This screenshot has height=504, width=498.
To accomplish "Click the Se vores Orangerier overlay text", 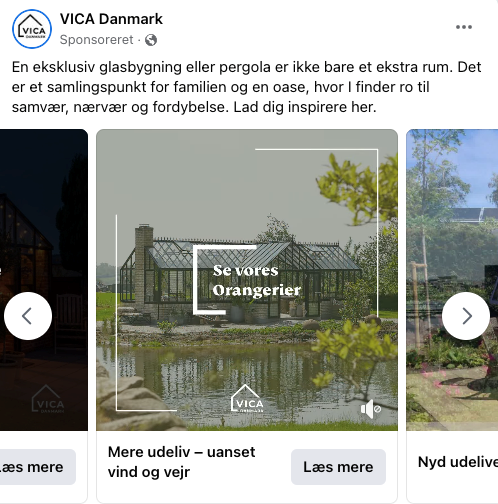I will [x=257, y=280].
